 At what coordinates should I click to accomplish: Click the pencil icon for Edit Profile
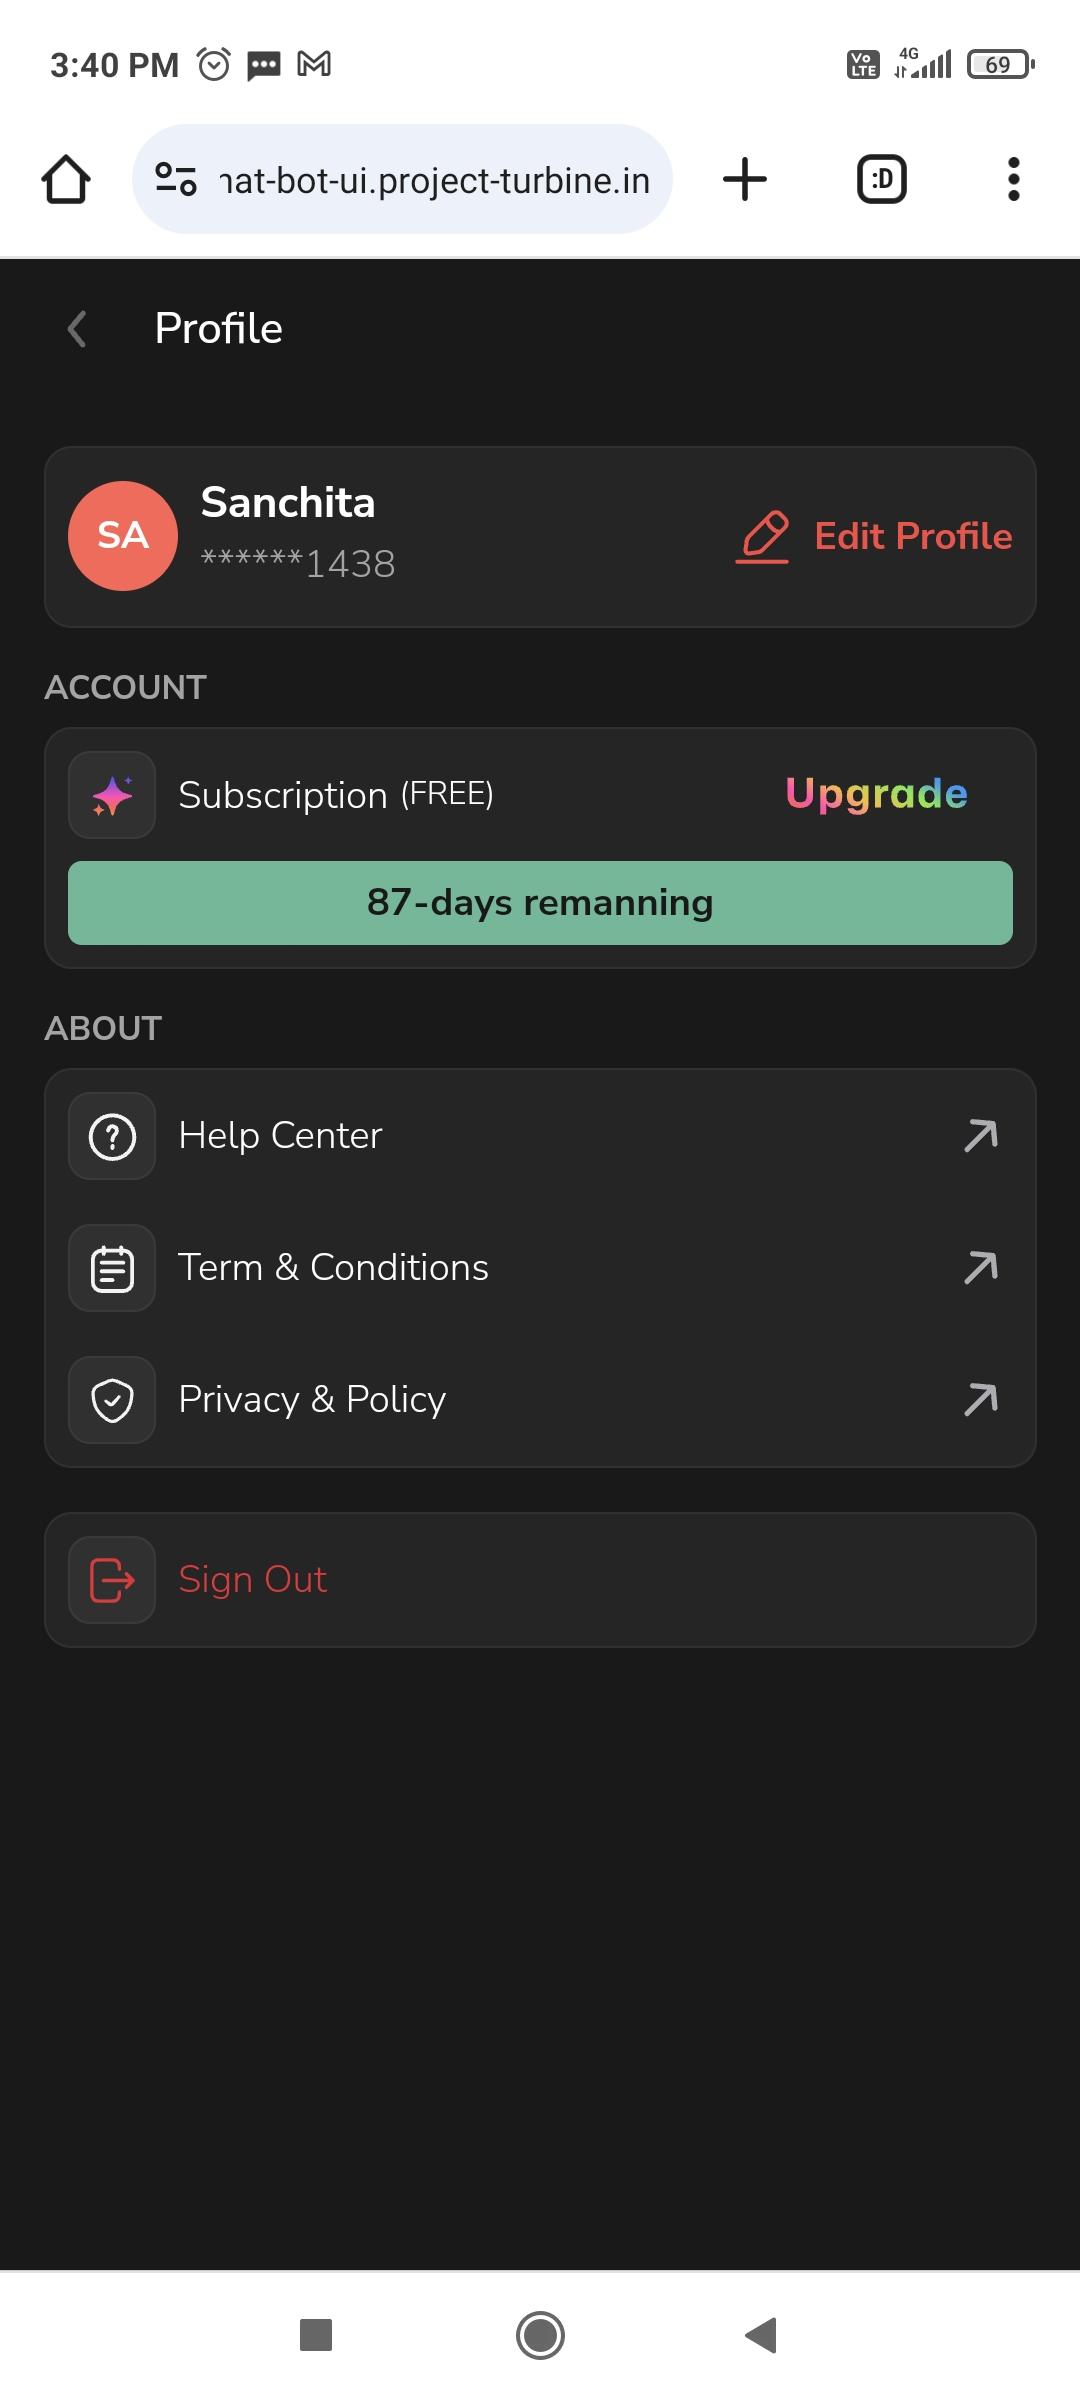[x=763, y=536]
